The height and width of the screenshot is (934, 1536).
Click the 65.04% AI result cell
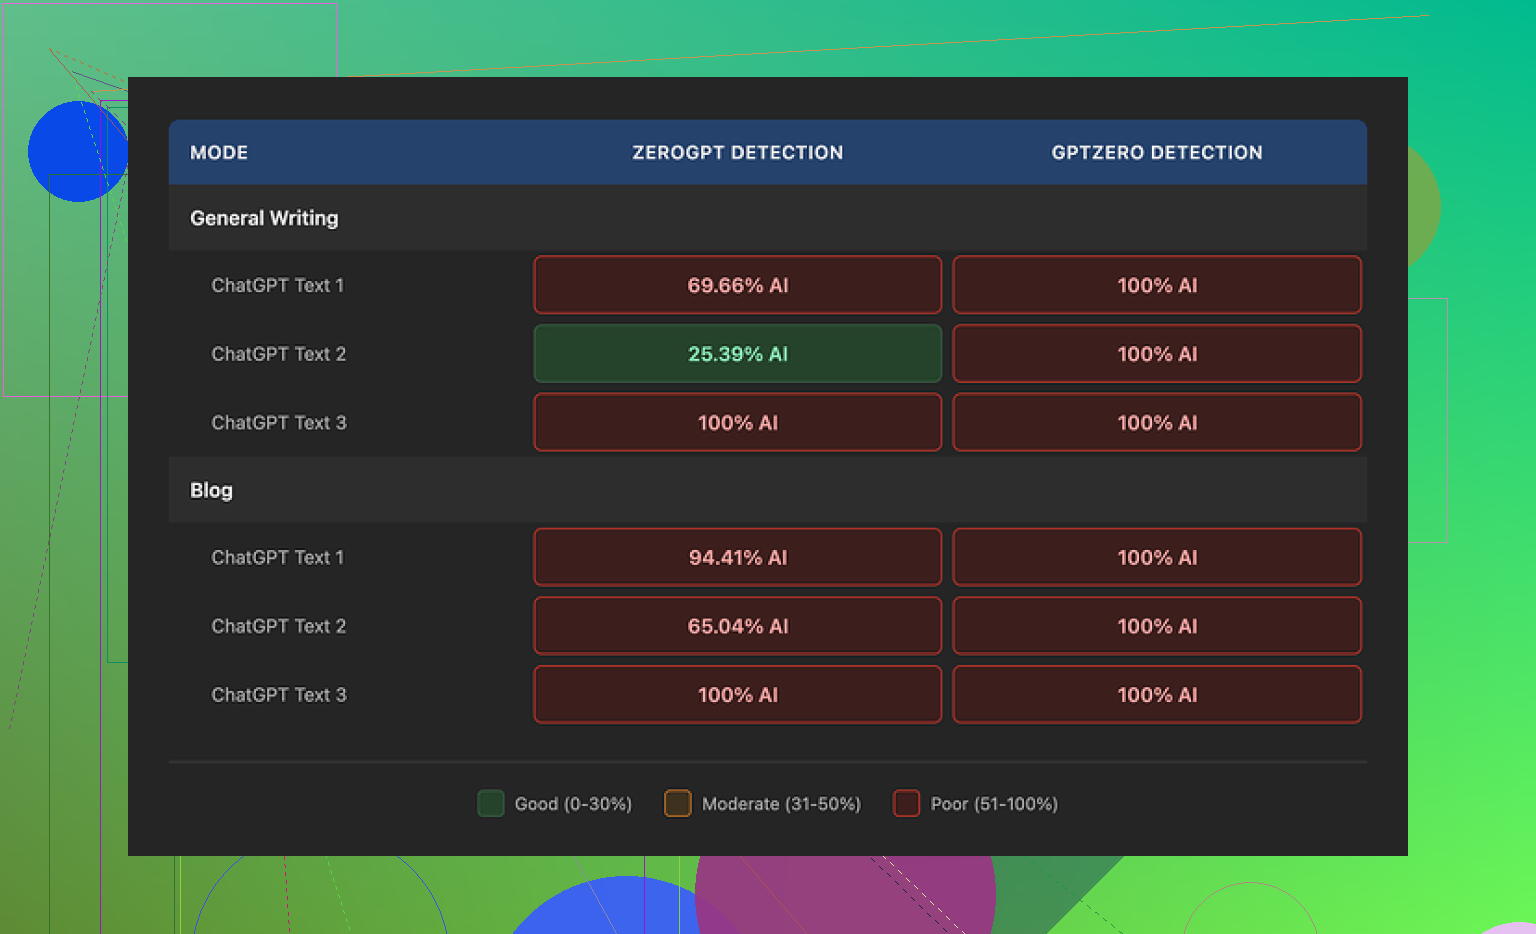click(737, 627)
